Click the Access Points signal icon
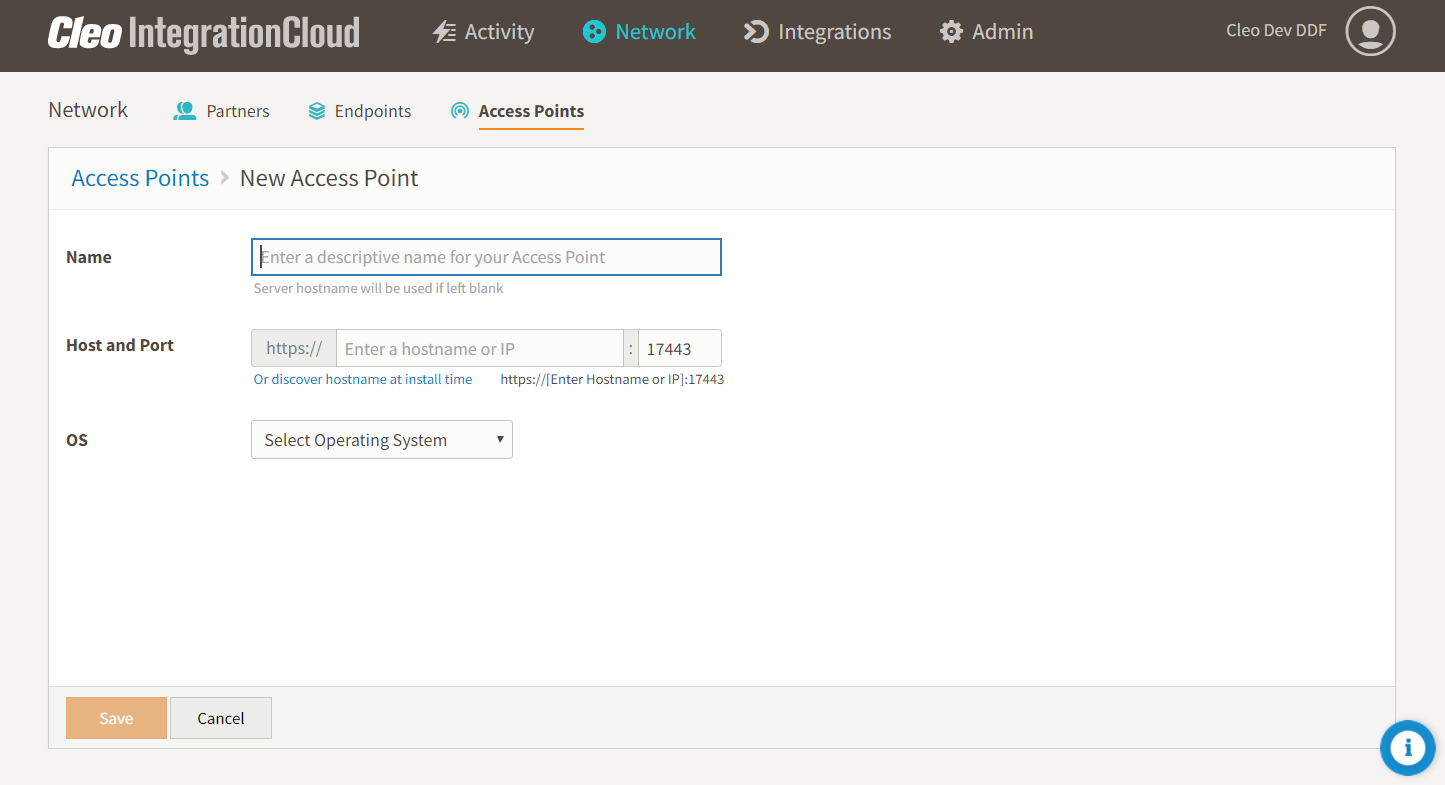Screen dimensions: 1445x785 (x=460, y=111)
